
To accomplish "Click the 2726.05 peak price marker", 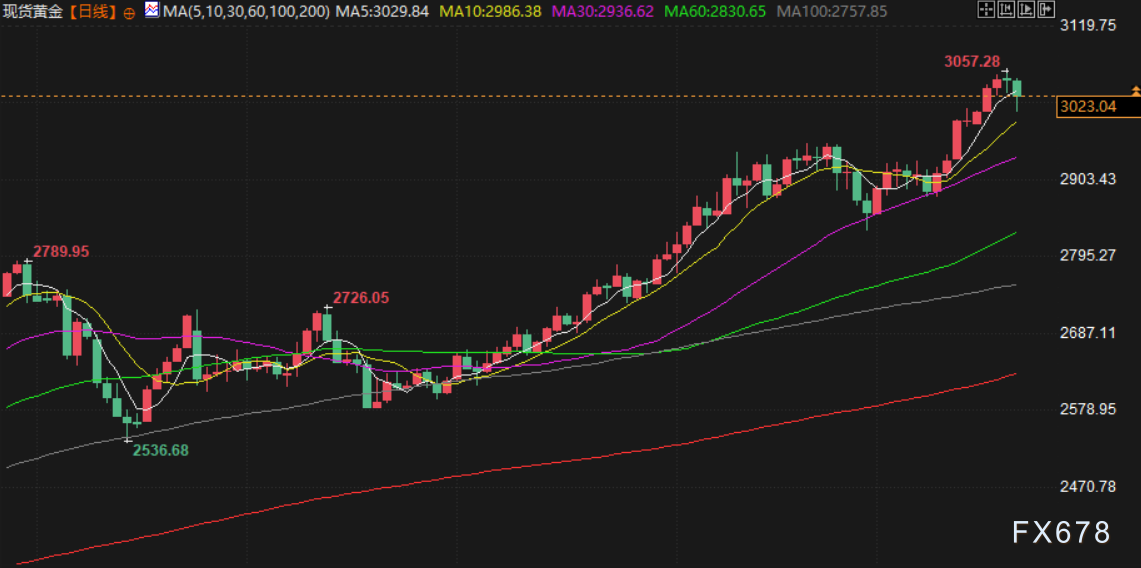I will pyautogui.click(x=361, y=297).
